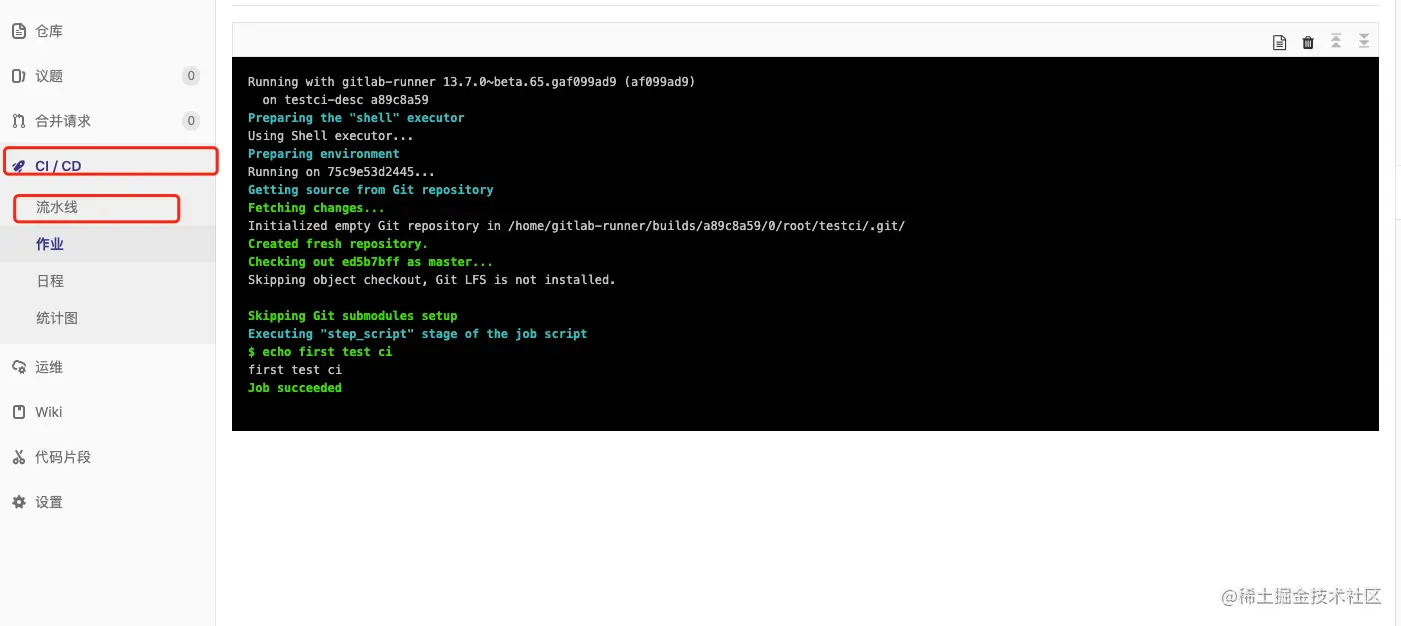Click the issues count badge

pyautogui.click(x=191, y=76)
